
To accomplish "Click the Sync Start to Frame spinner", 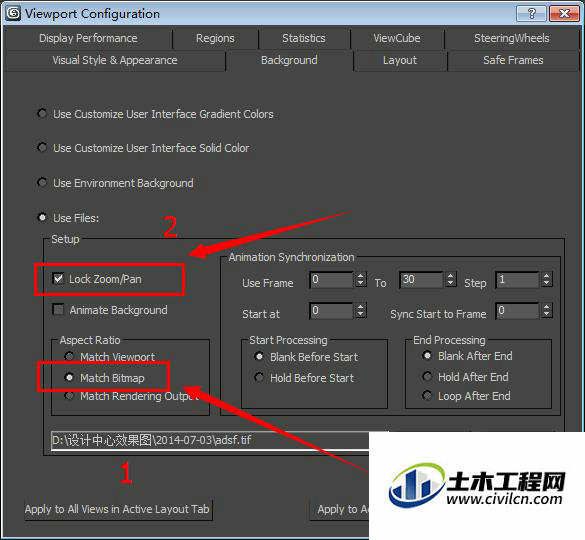I will (547, 310).
